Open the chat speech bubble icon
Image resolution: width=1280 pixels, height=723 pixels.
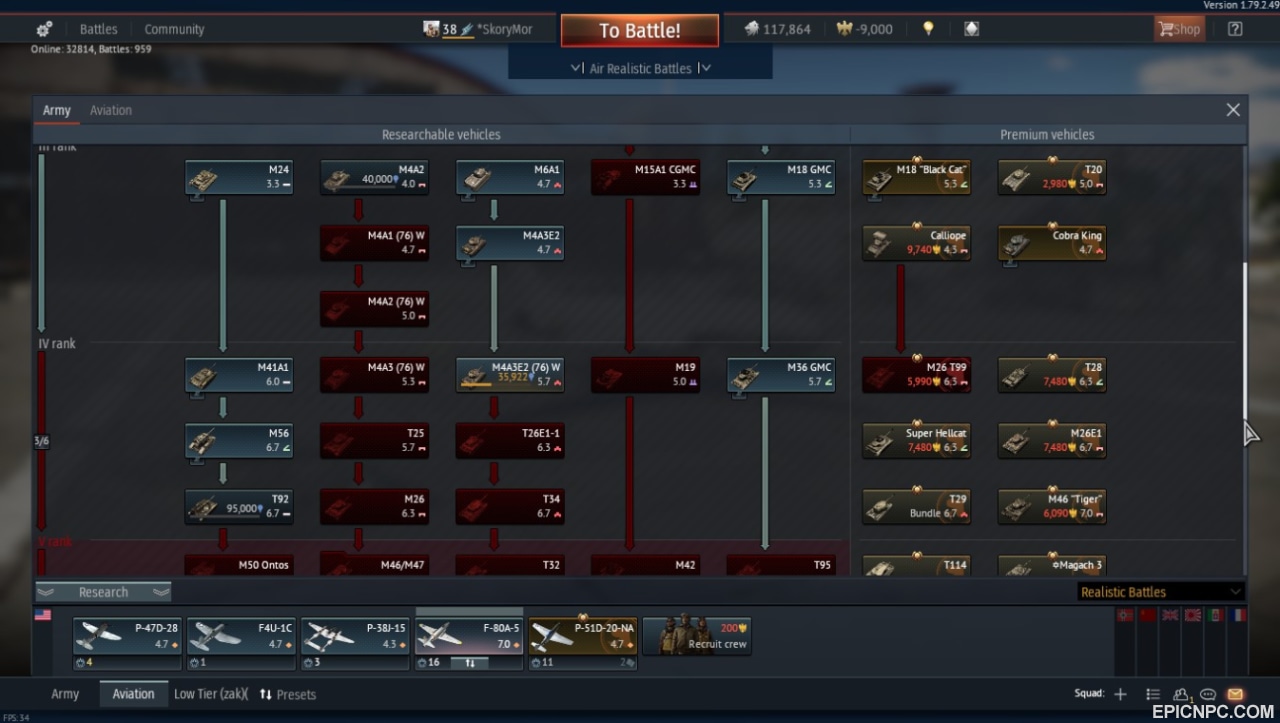pos(1208,694)
